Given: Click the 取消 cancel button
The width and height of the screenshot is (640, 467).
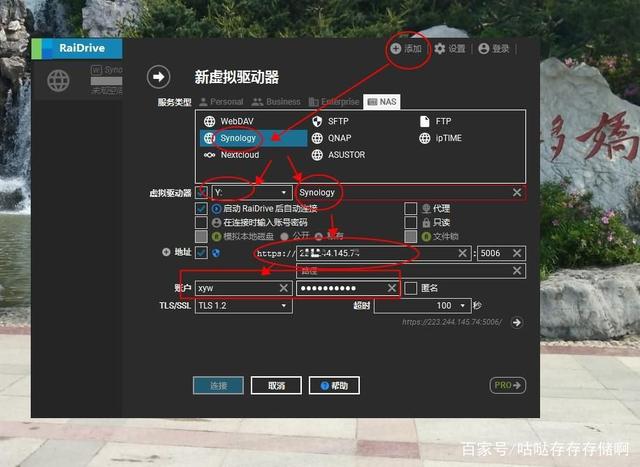Looking at the screenshot, I should pos(276,385).
